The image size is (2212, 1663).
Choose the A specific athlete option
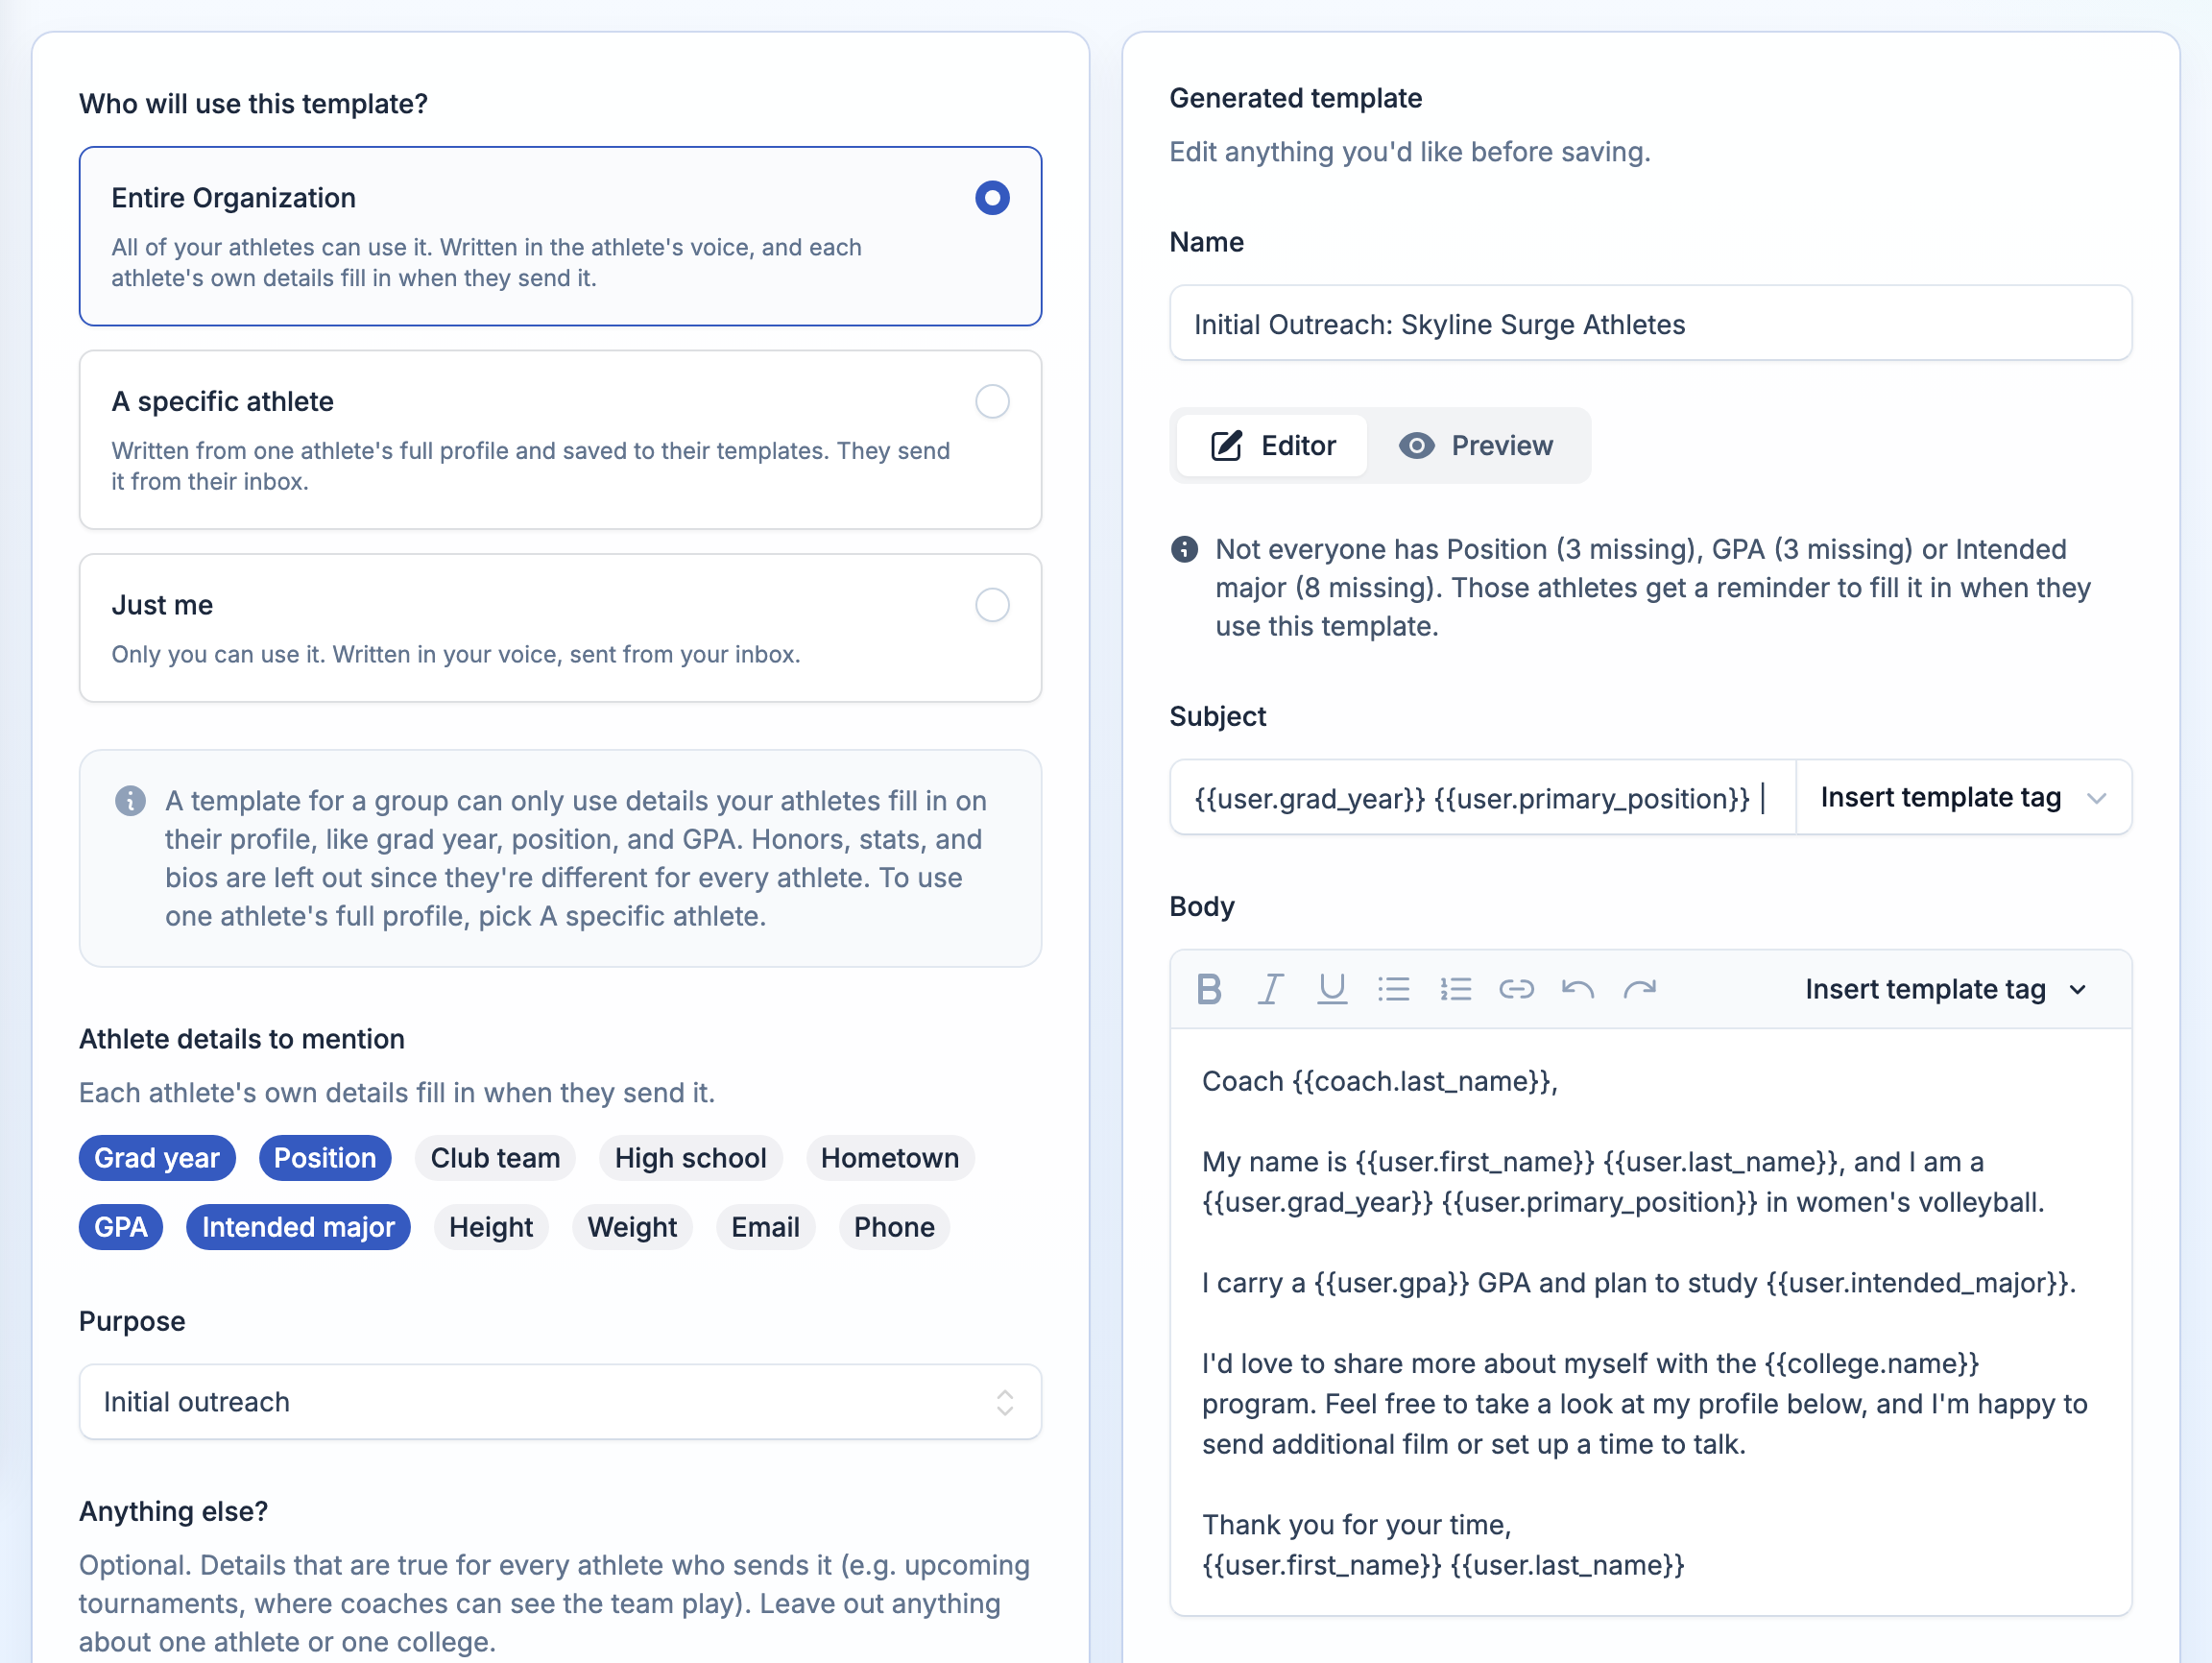991,401
